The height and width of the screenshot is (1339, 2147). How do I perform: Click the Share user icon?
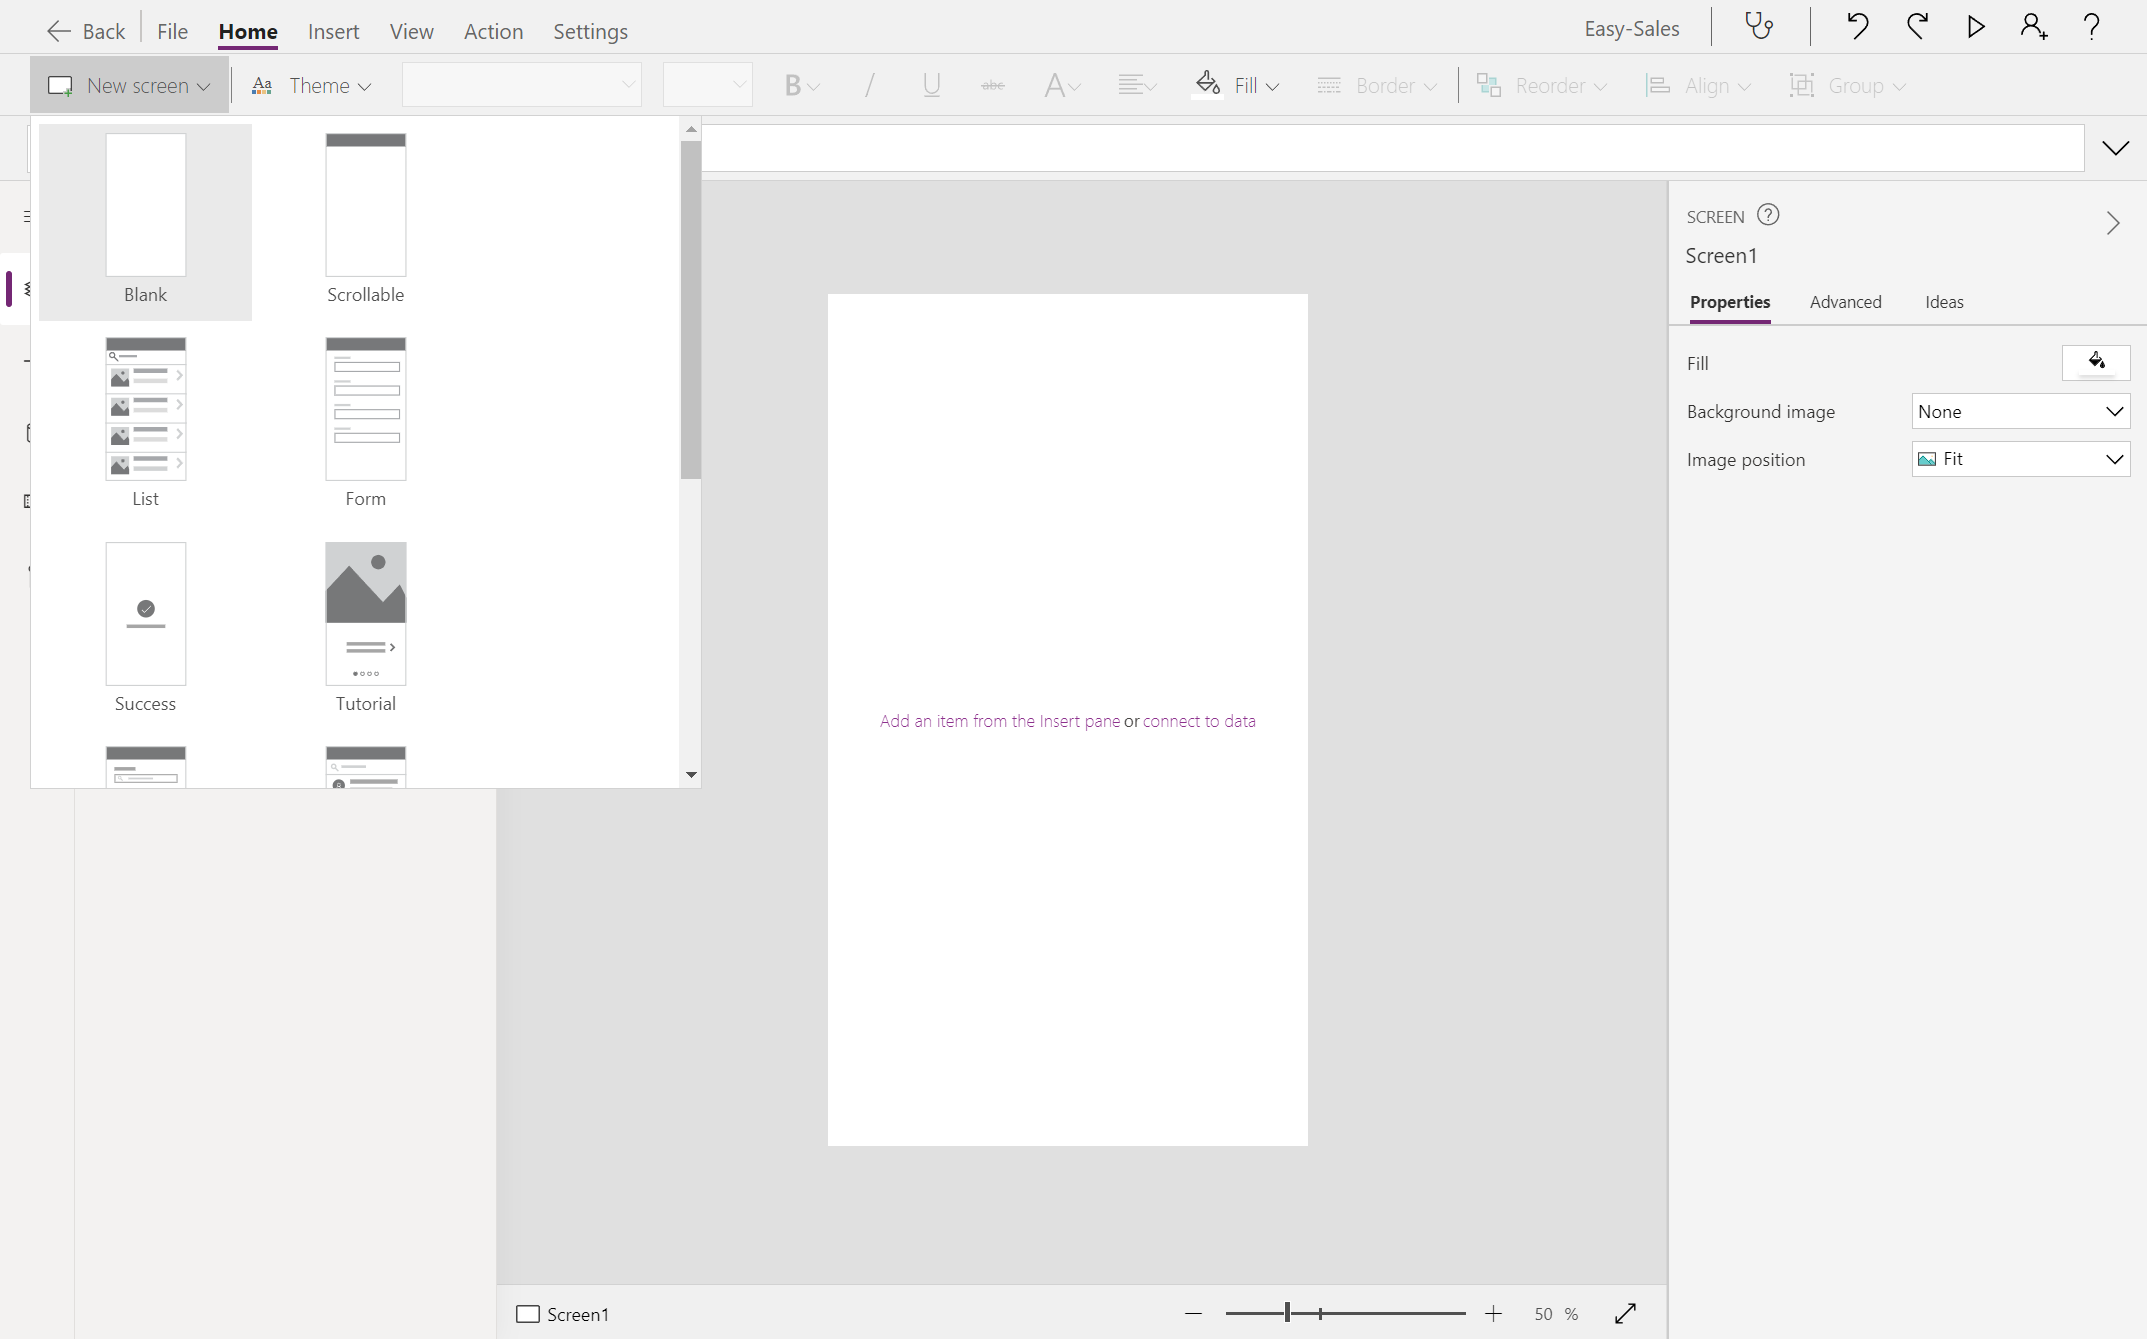[2033, 27]
